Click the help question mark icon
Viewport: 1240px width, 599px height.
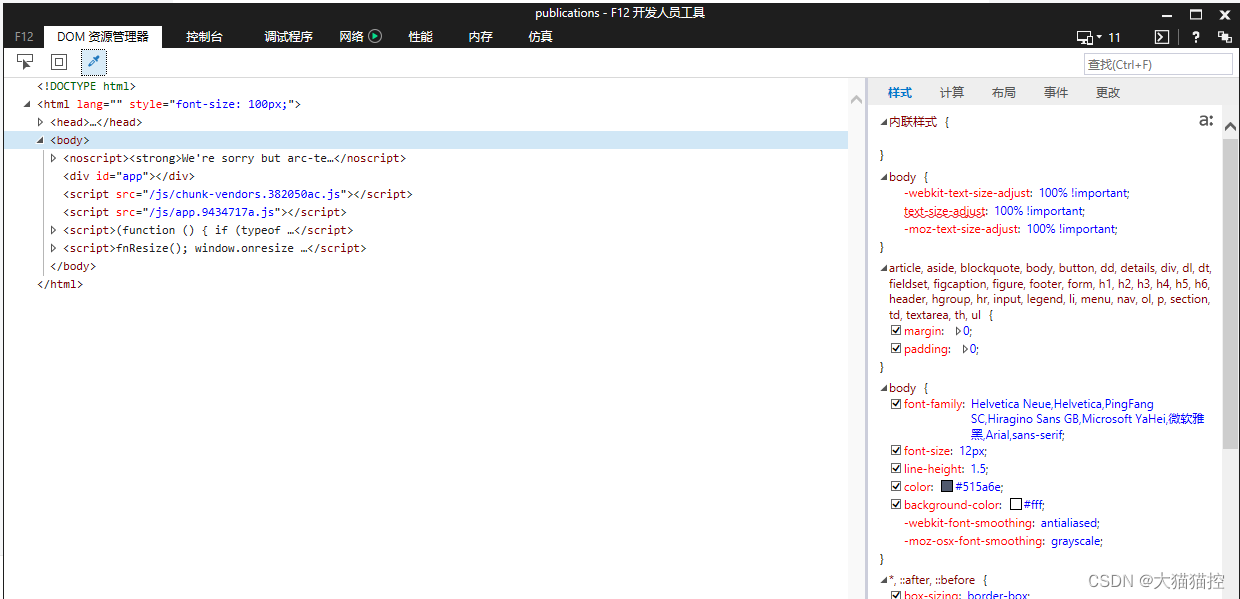tap(1195, 37)
